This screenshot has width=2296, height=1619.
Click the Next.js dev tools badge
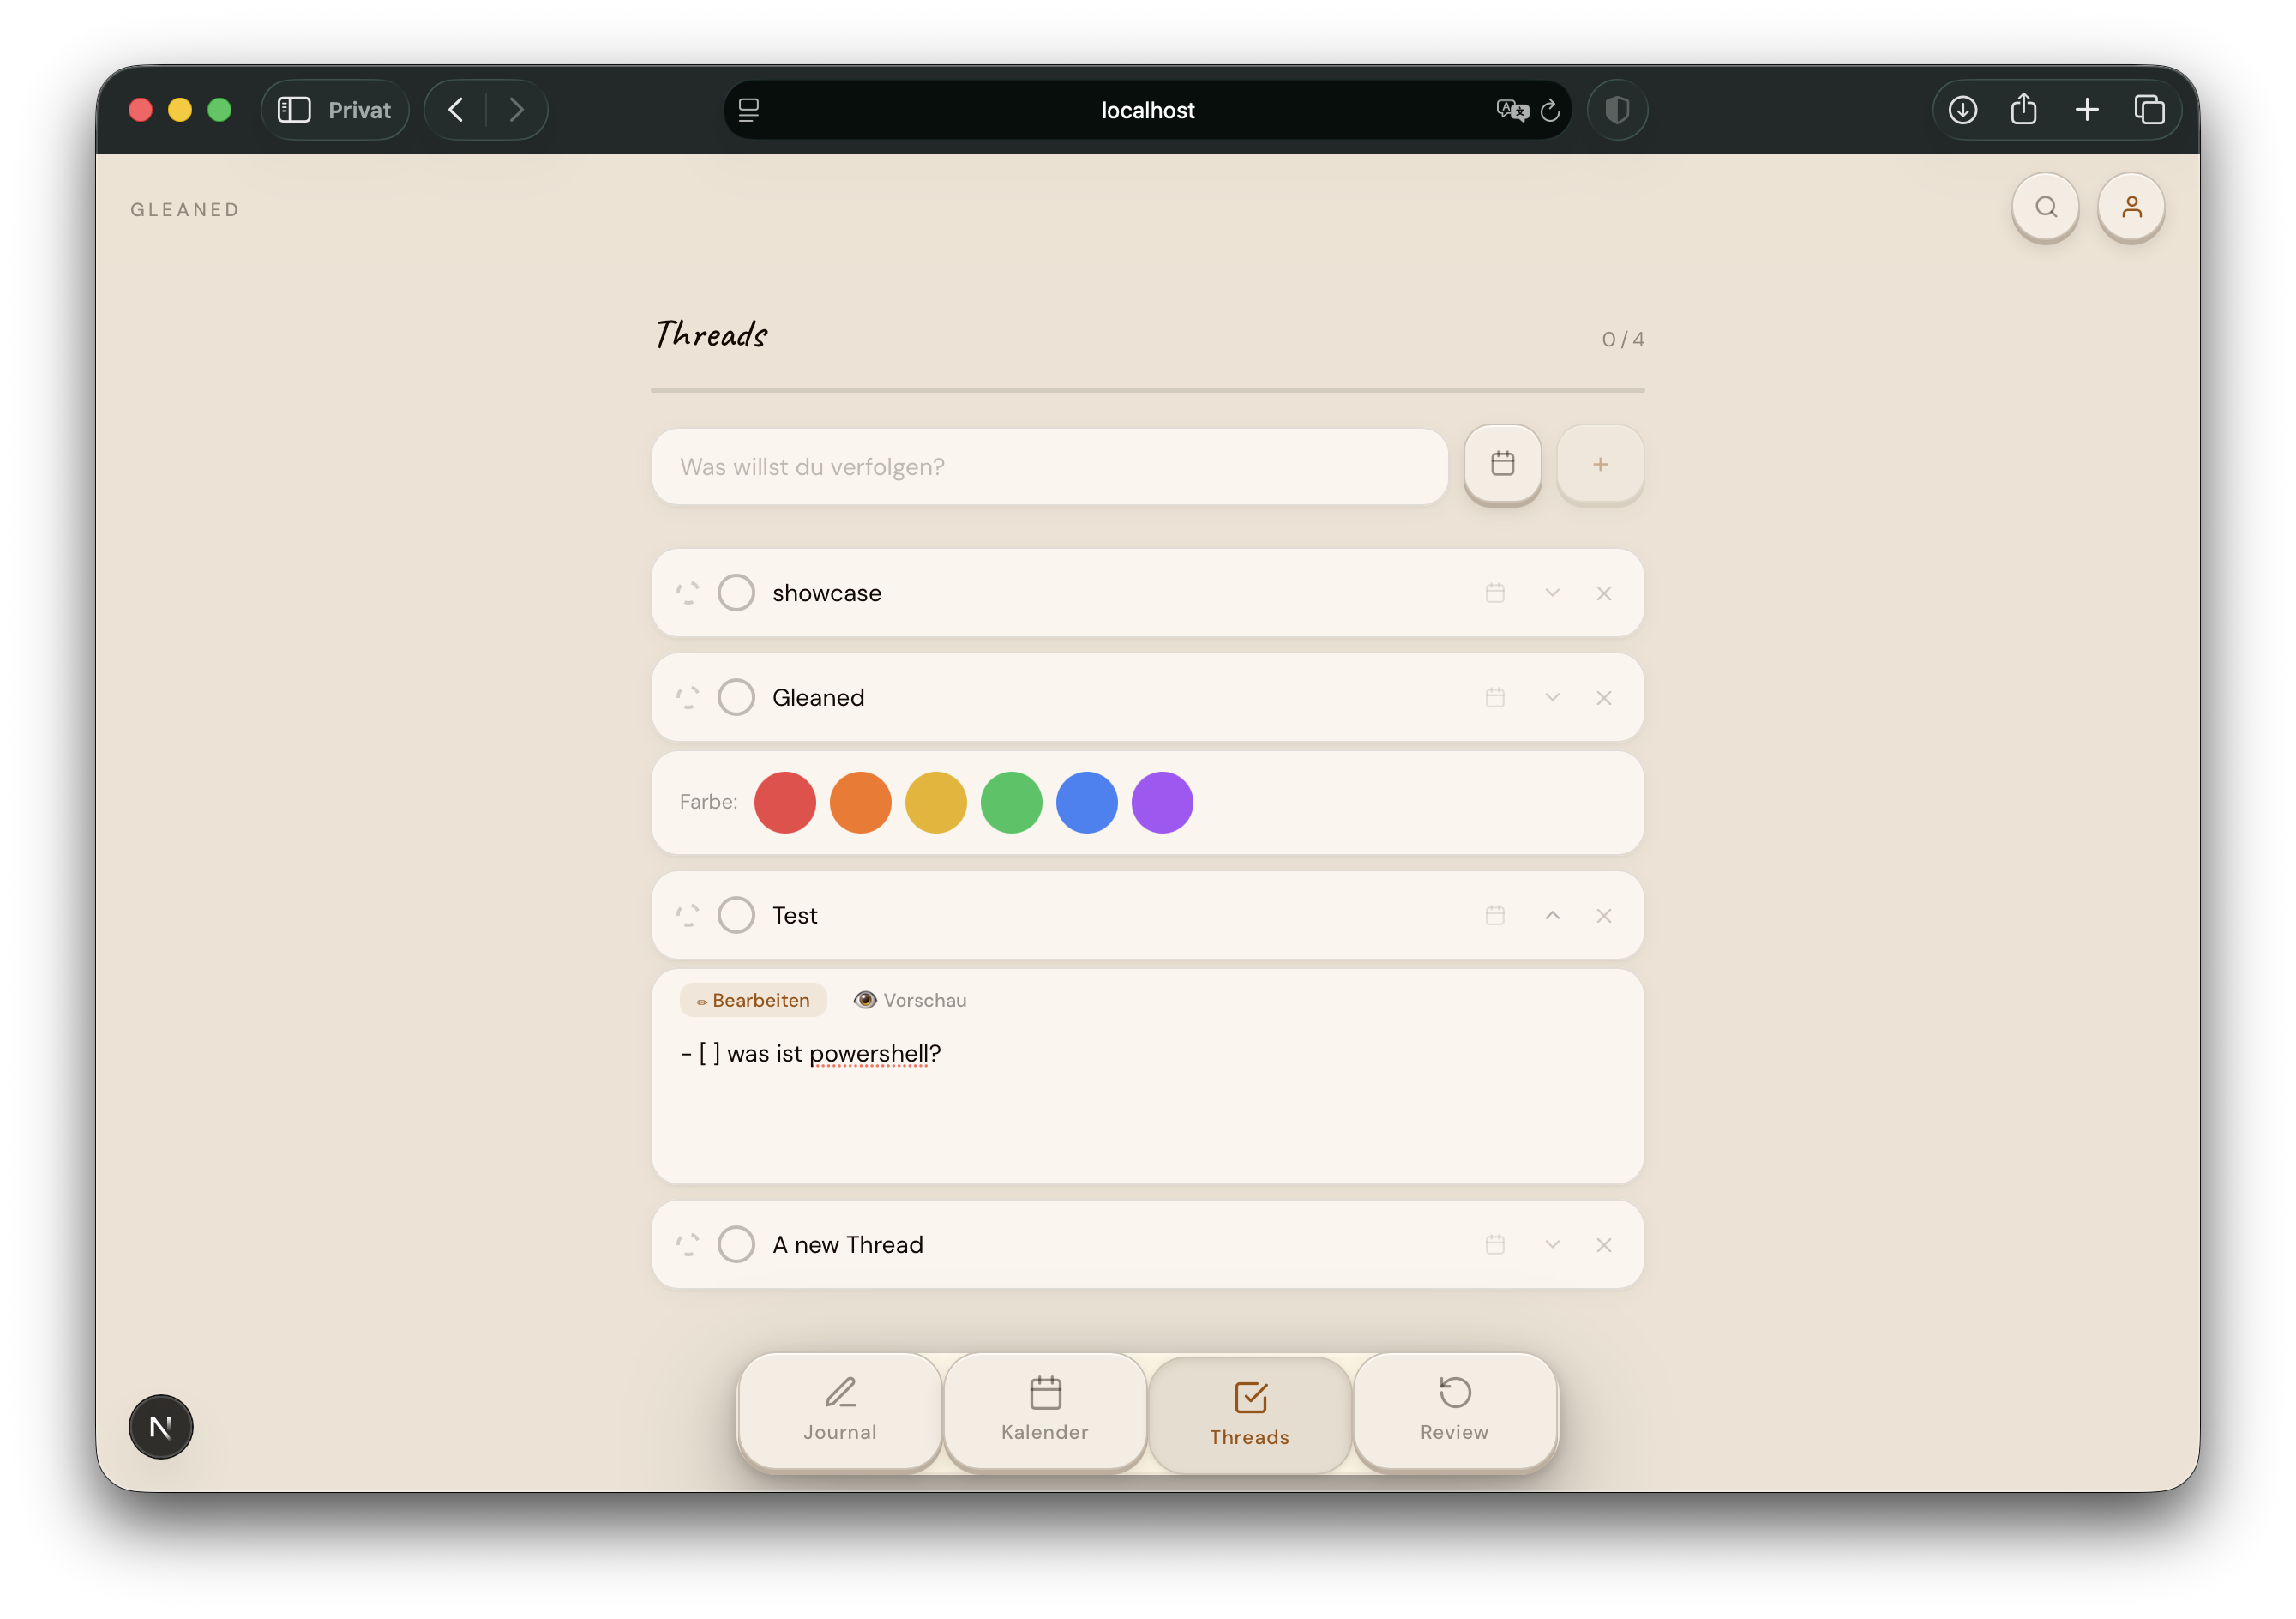tap(160, 1426)
